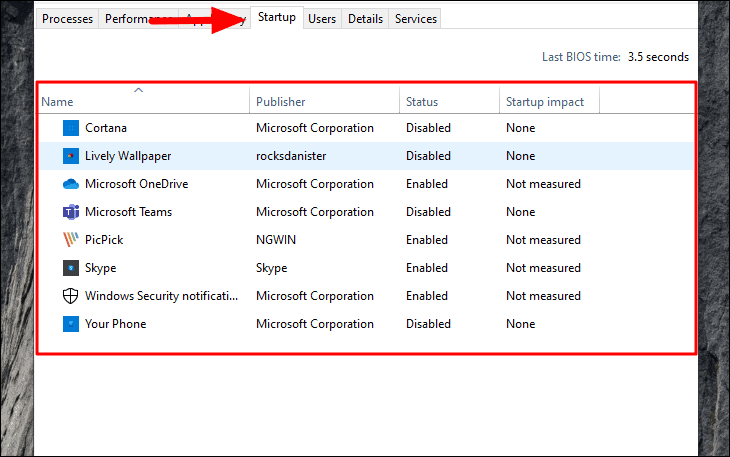Click Microsoft OneDrive's Enabled status
This screenshot has width=730, height=457.
pyautogui.click(x=427, y=184)
